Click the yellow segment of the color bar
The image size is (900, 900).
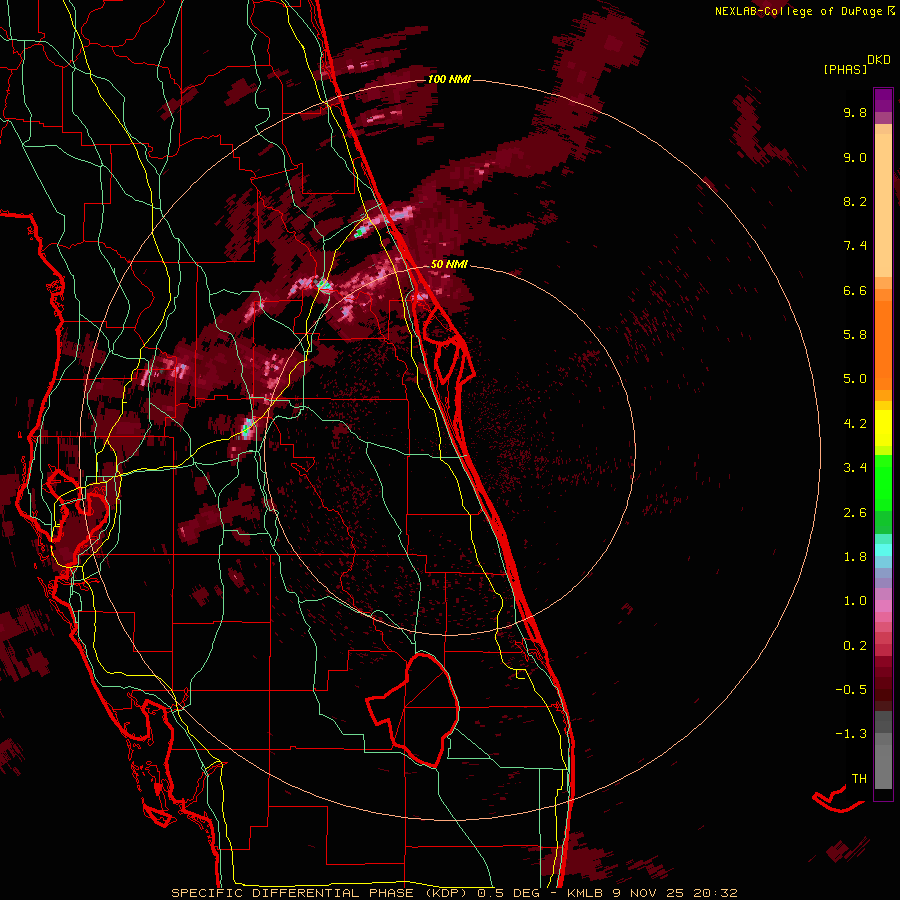tap(883, 428)
